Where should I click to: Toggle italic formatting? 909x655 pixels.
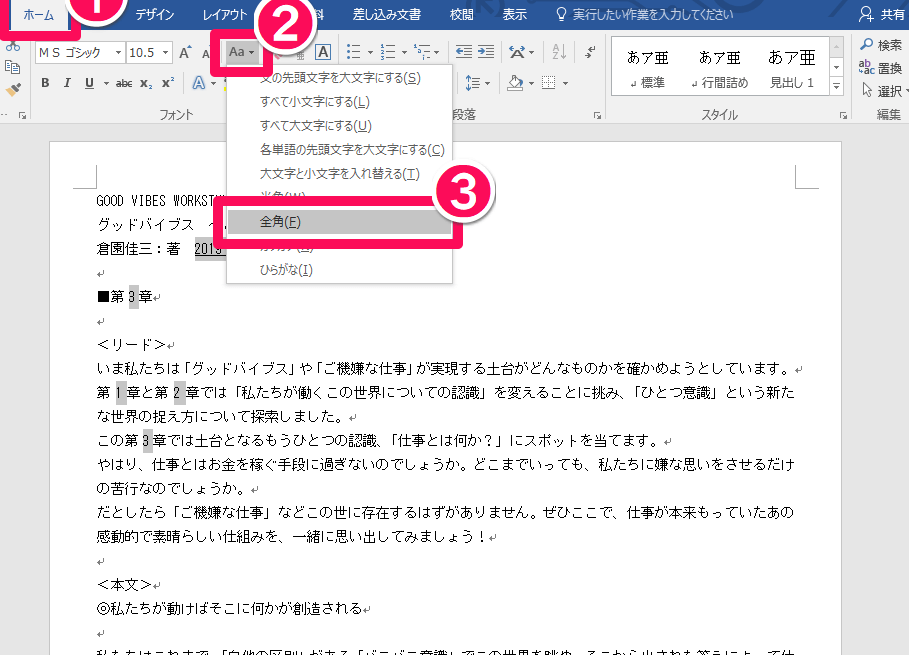point(67,83)
